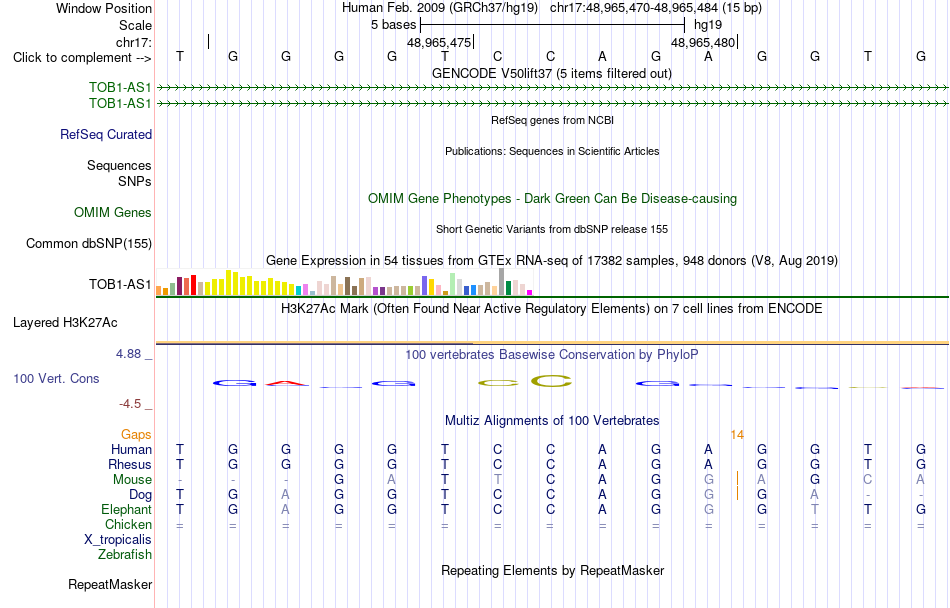The height and width of the screenshot is (608, 950).
Task: Click the first blue G conservation logo letter
Action: [234, 383]
